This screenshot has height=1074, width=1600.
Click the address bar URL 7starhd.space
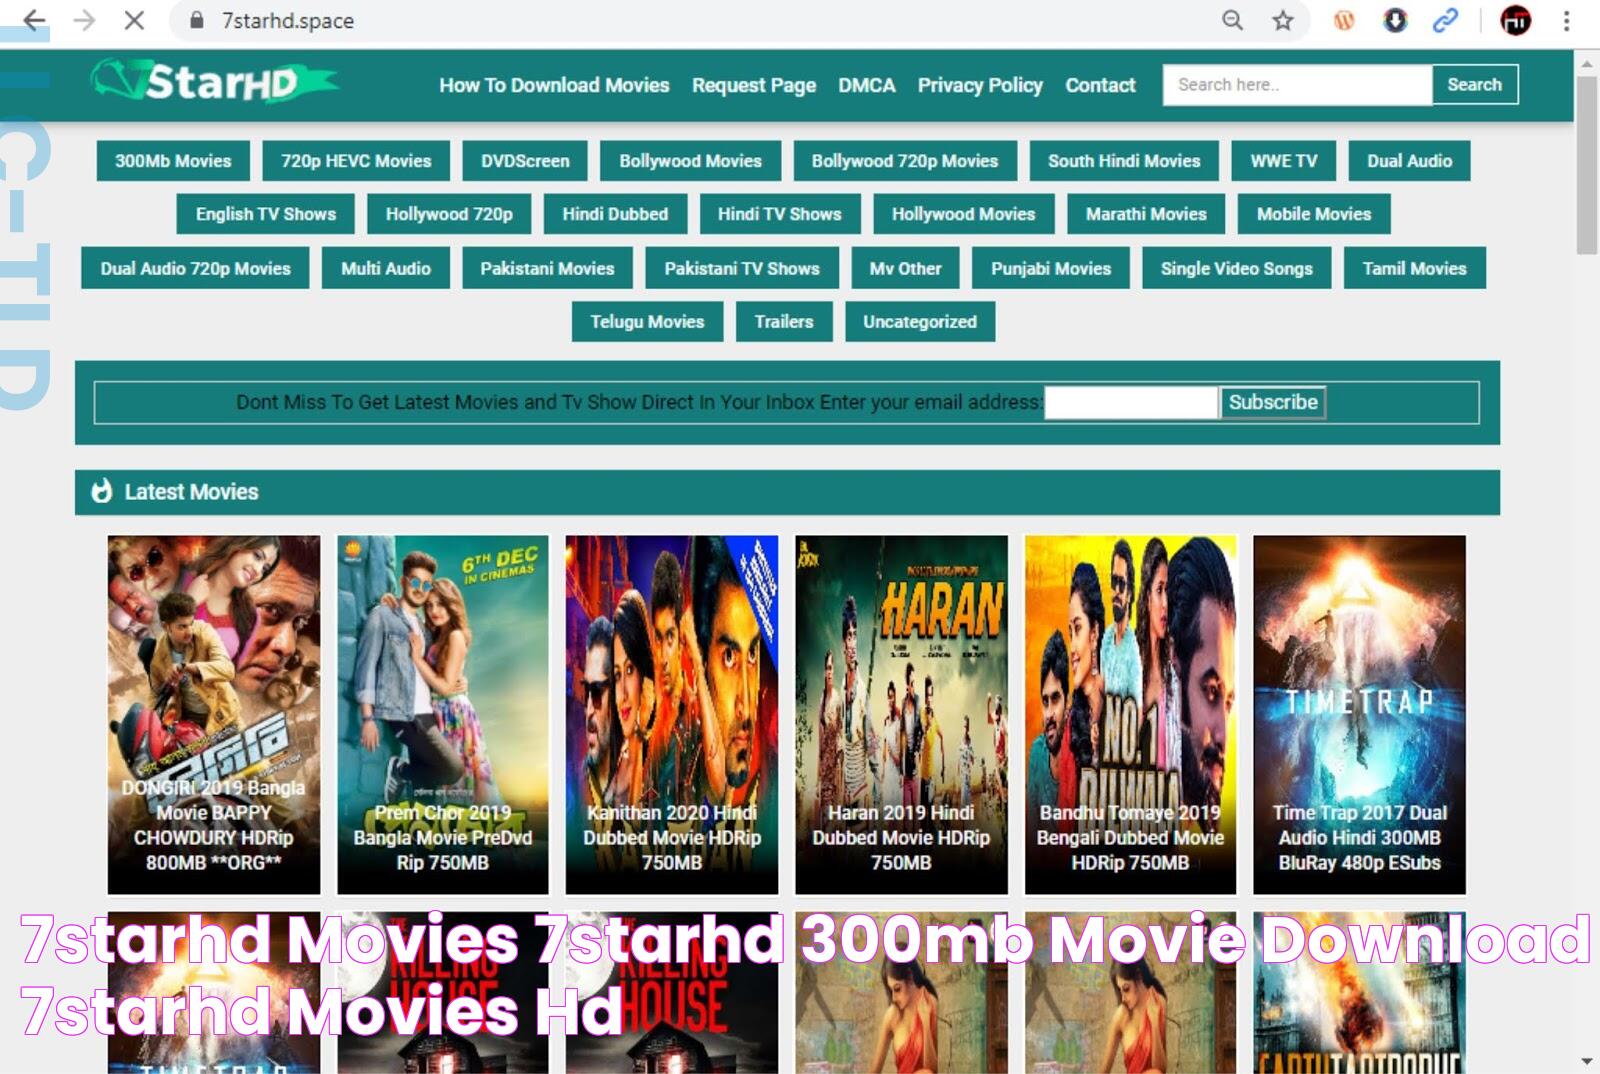[x=288, y=20]
